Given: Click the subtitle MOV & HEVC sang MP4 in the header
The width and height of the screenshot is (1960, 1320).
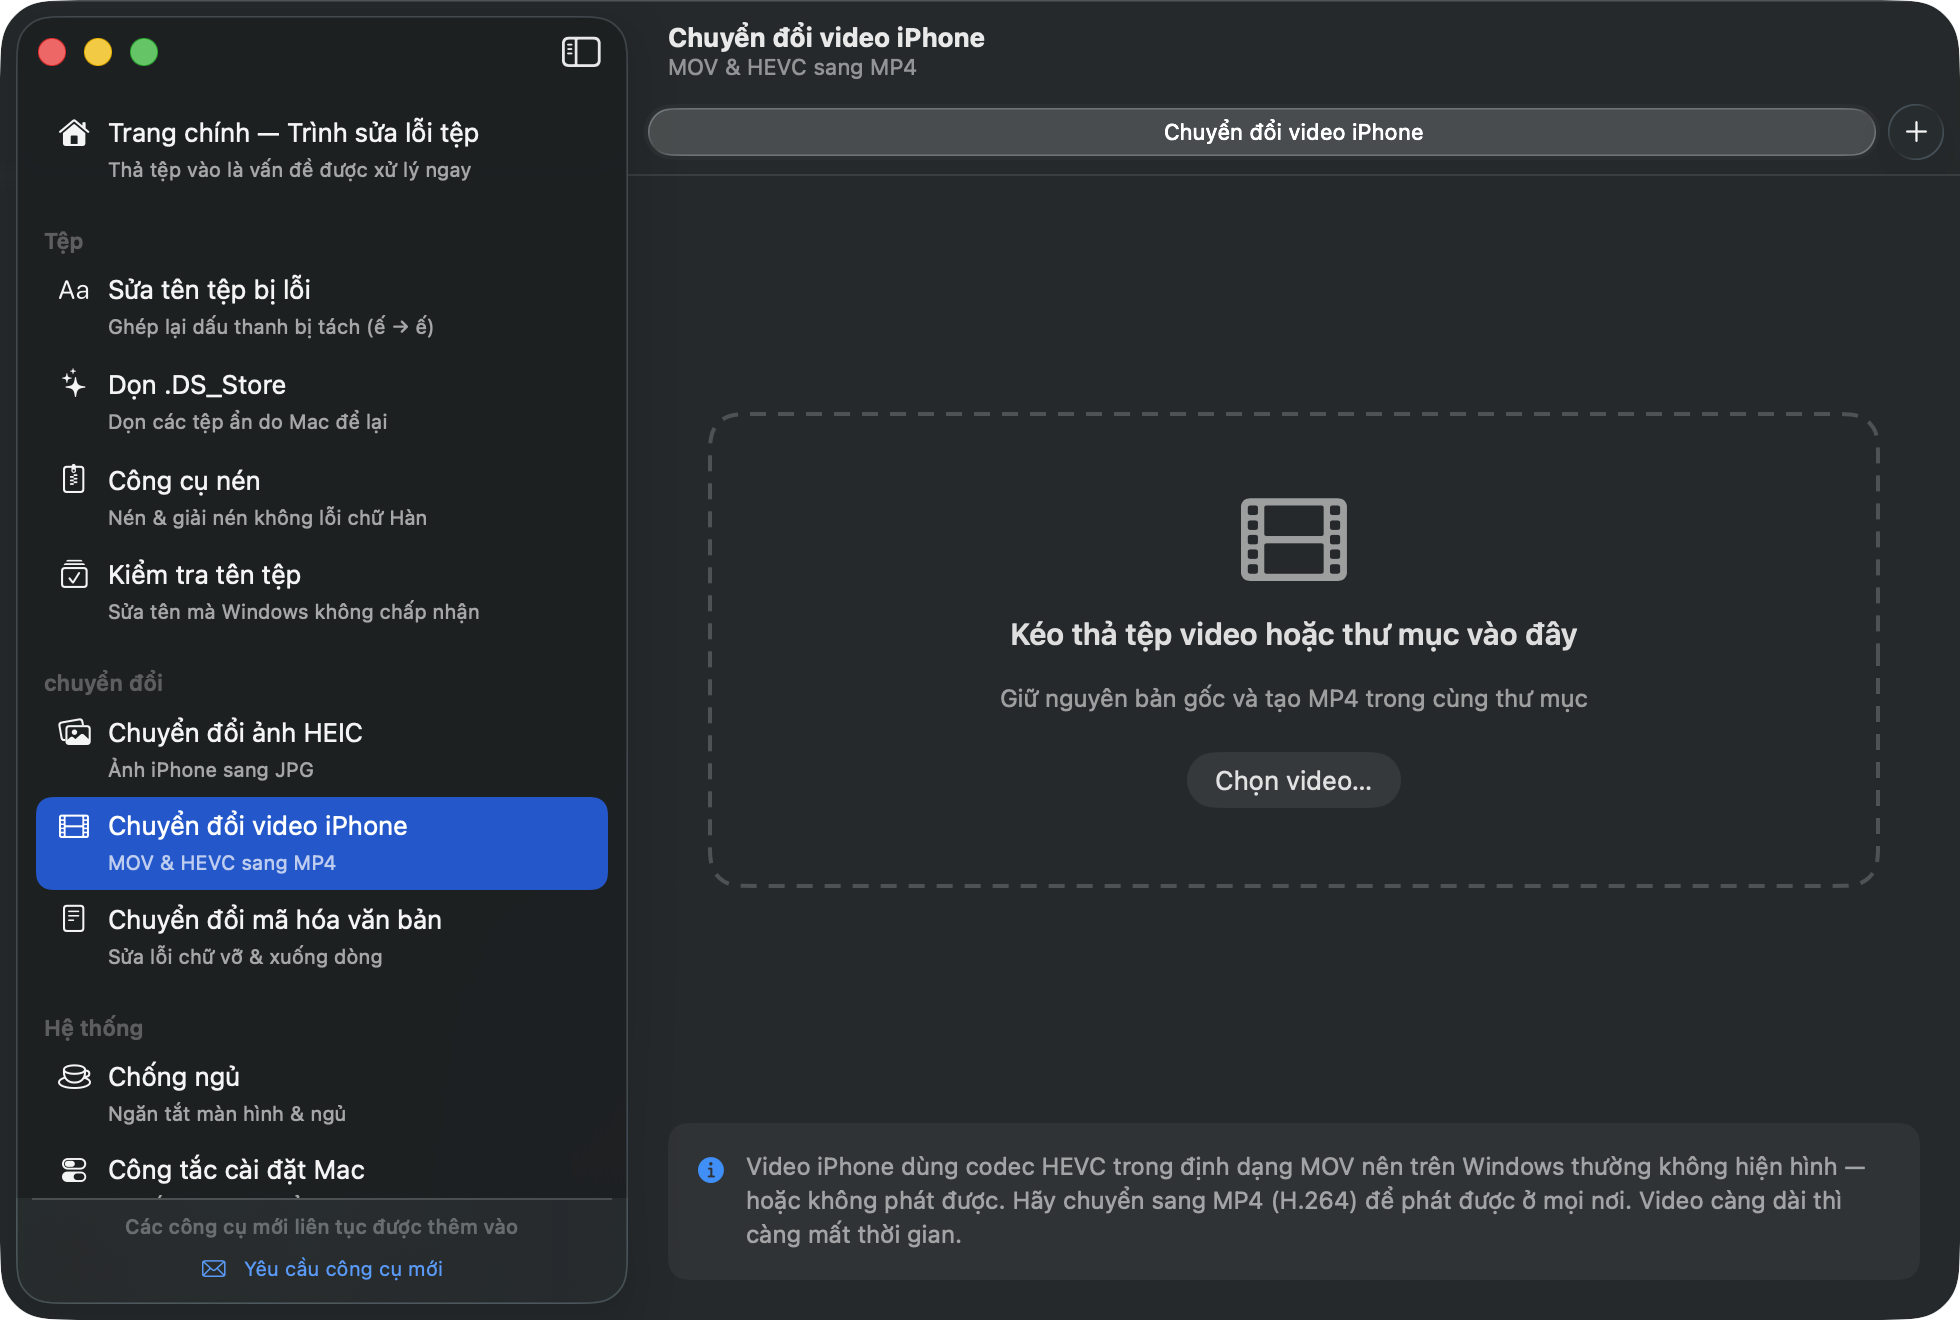Looking at the screenshot, I should click(792, 68).
